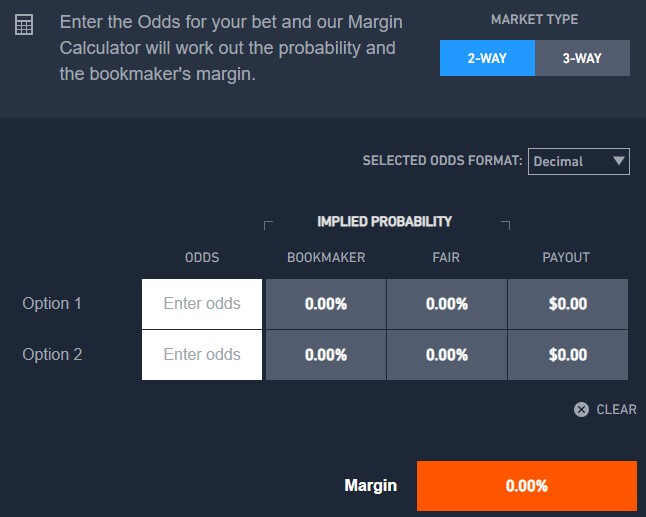Viewport: 646px width, 517px height.
Task: Click the PAYOUT column header
Action: pos(567,257)
